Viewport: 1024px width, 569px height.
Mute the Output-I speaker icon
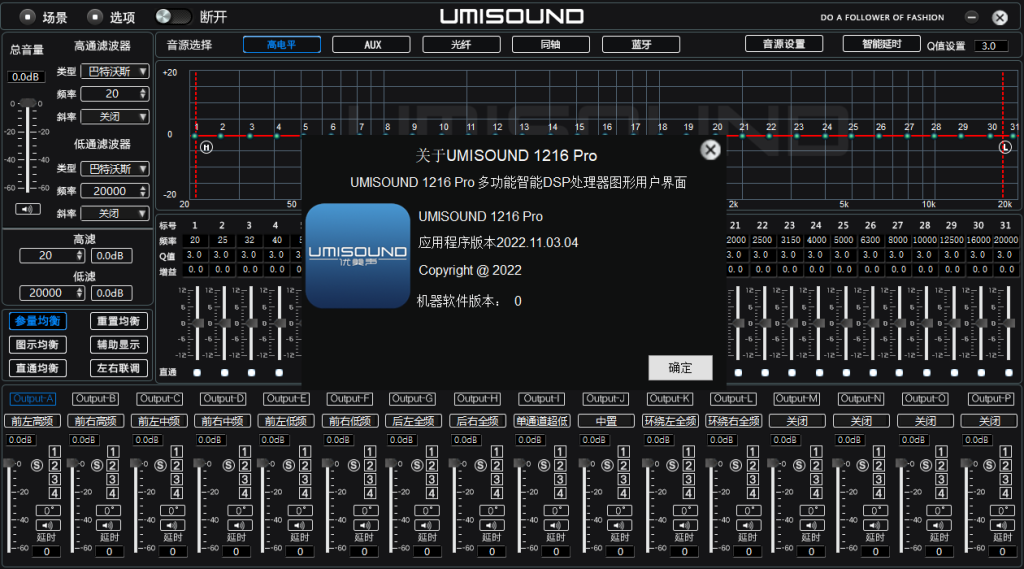click(554, 525)
